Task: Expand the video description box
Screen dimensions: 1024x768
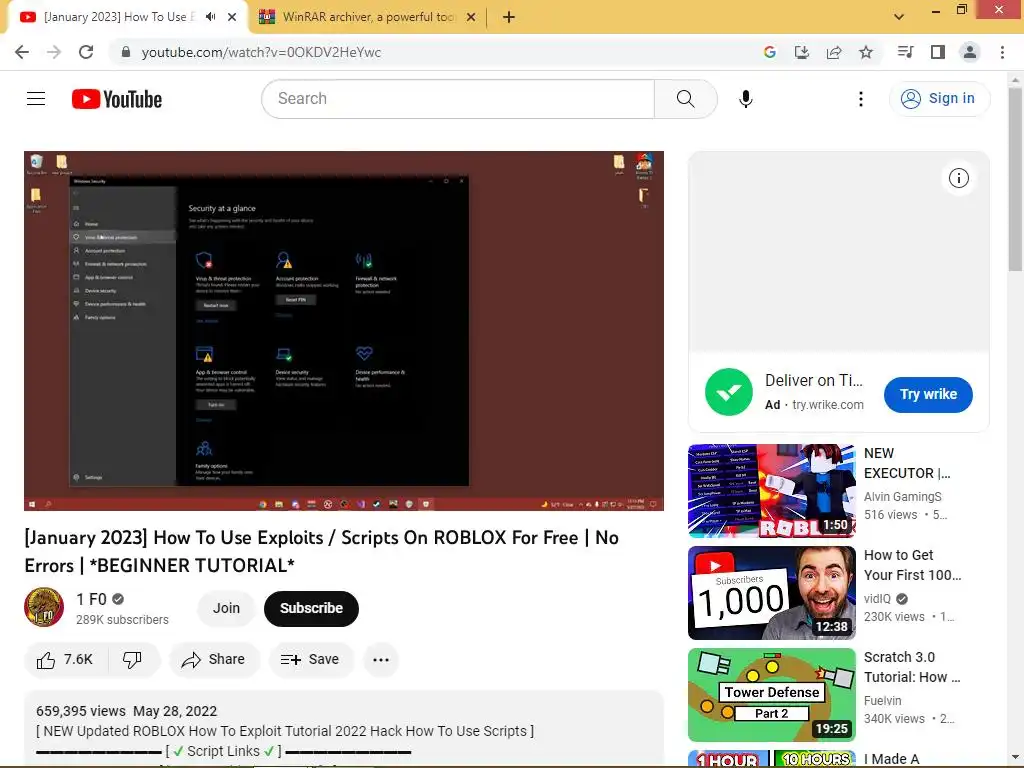Action: click(344, 728)
